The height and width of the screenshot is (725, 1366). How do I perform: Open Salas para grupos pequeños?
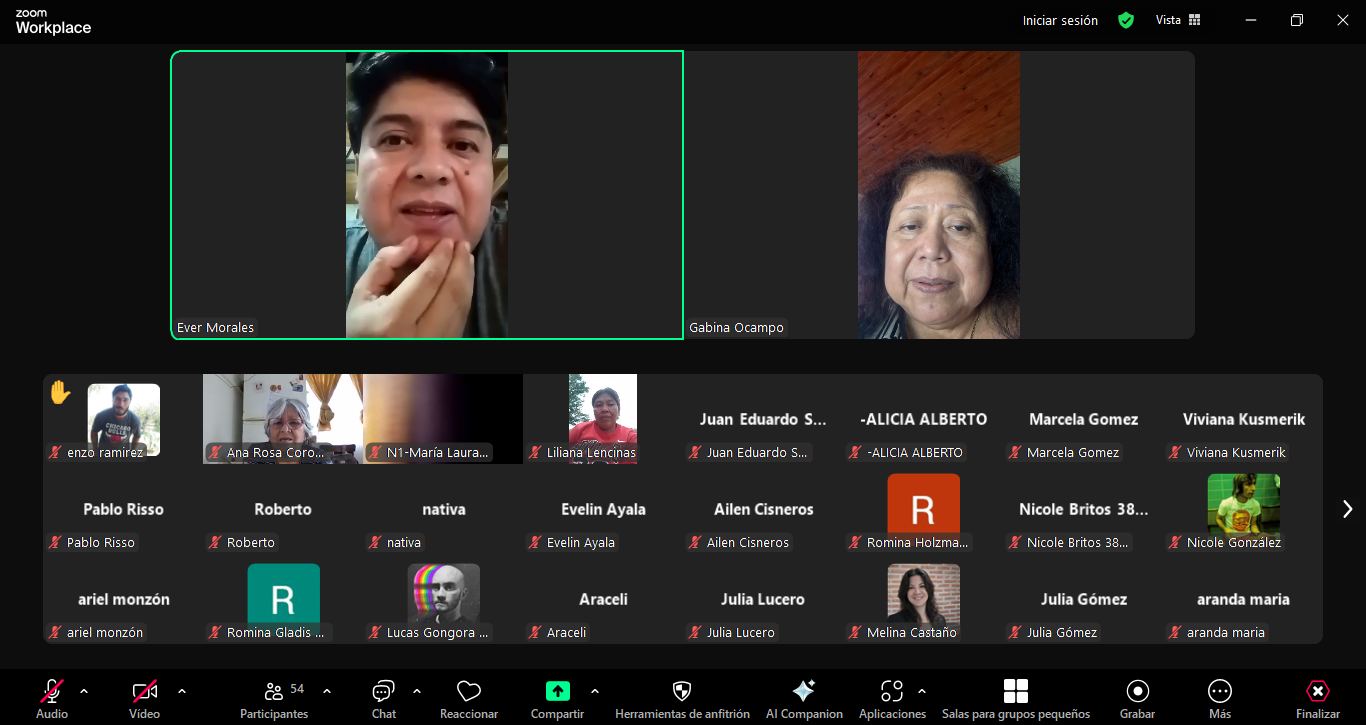tap(1015, 692)
